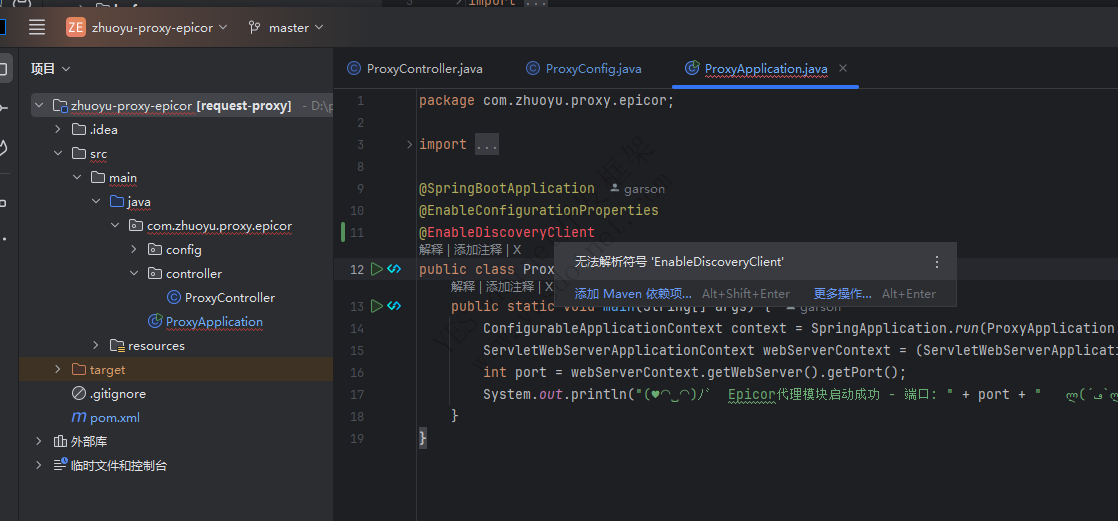This screenshot has width=1118, height=521.
Task: Open tooltip three-dot options menu
Action: pyautogui.click(x=937, y=262)
